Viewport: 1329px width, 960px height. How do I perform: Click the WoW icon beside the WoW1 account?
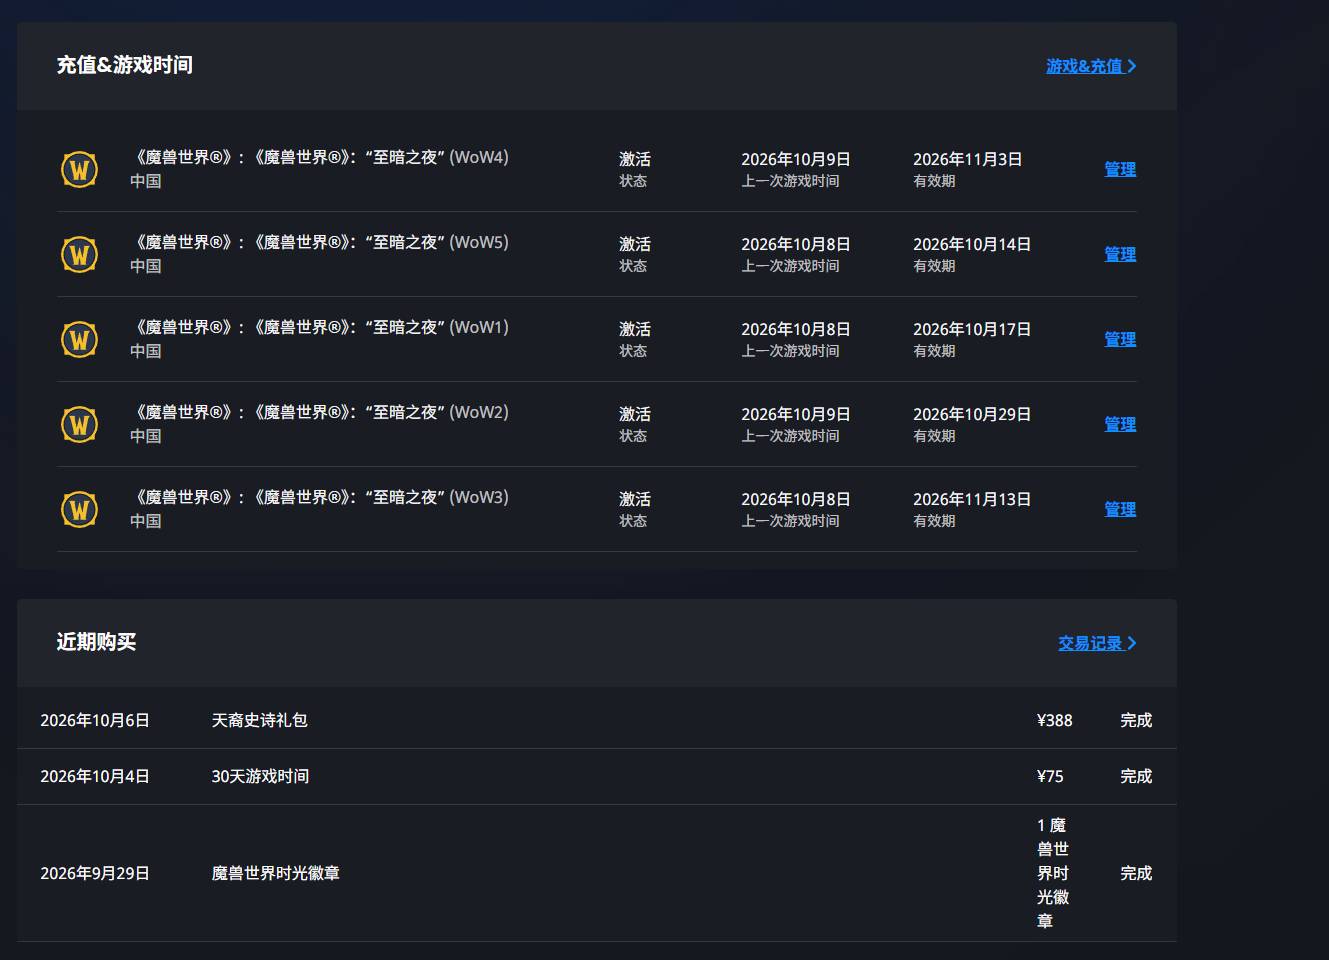point(80,339)
